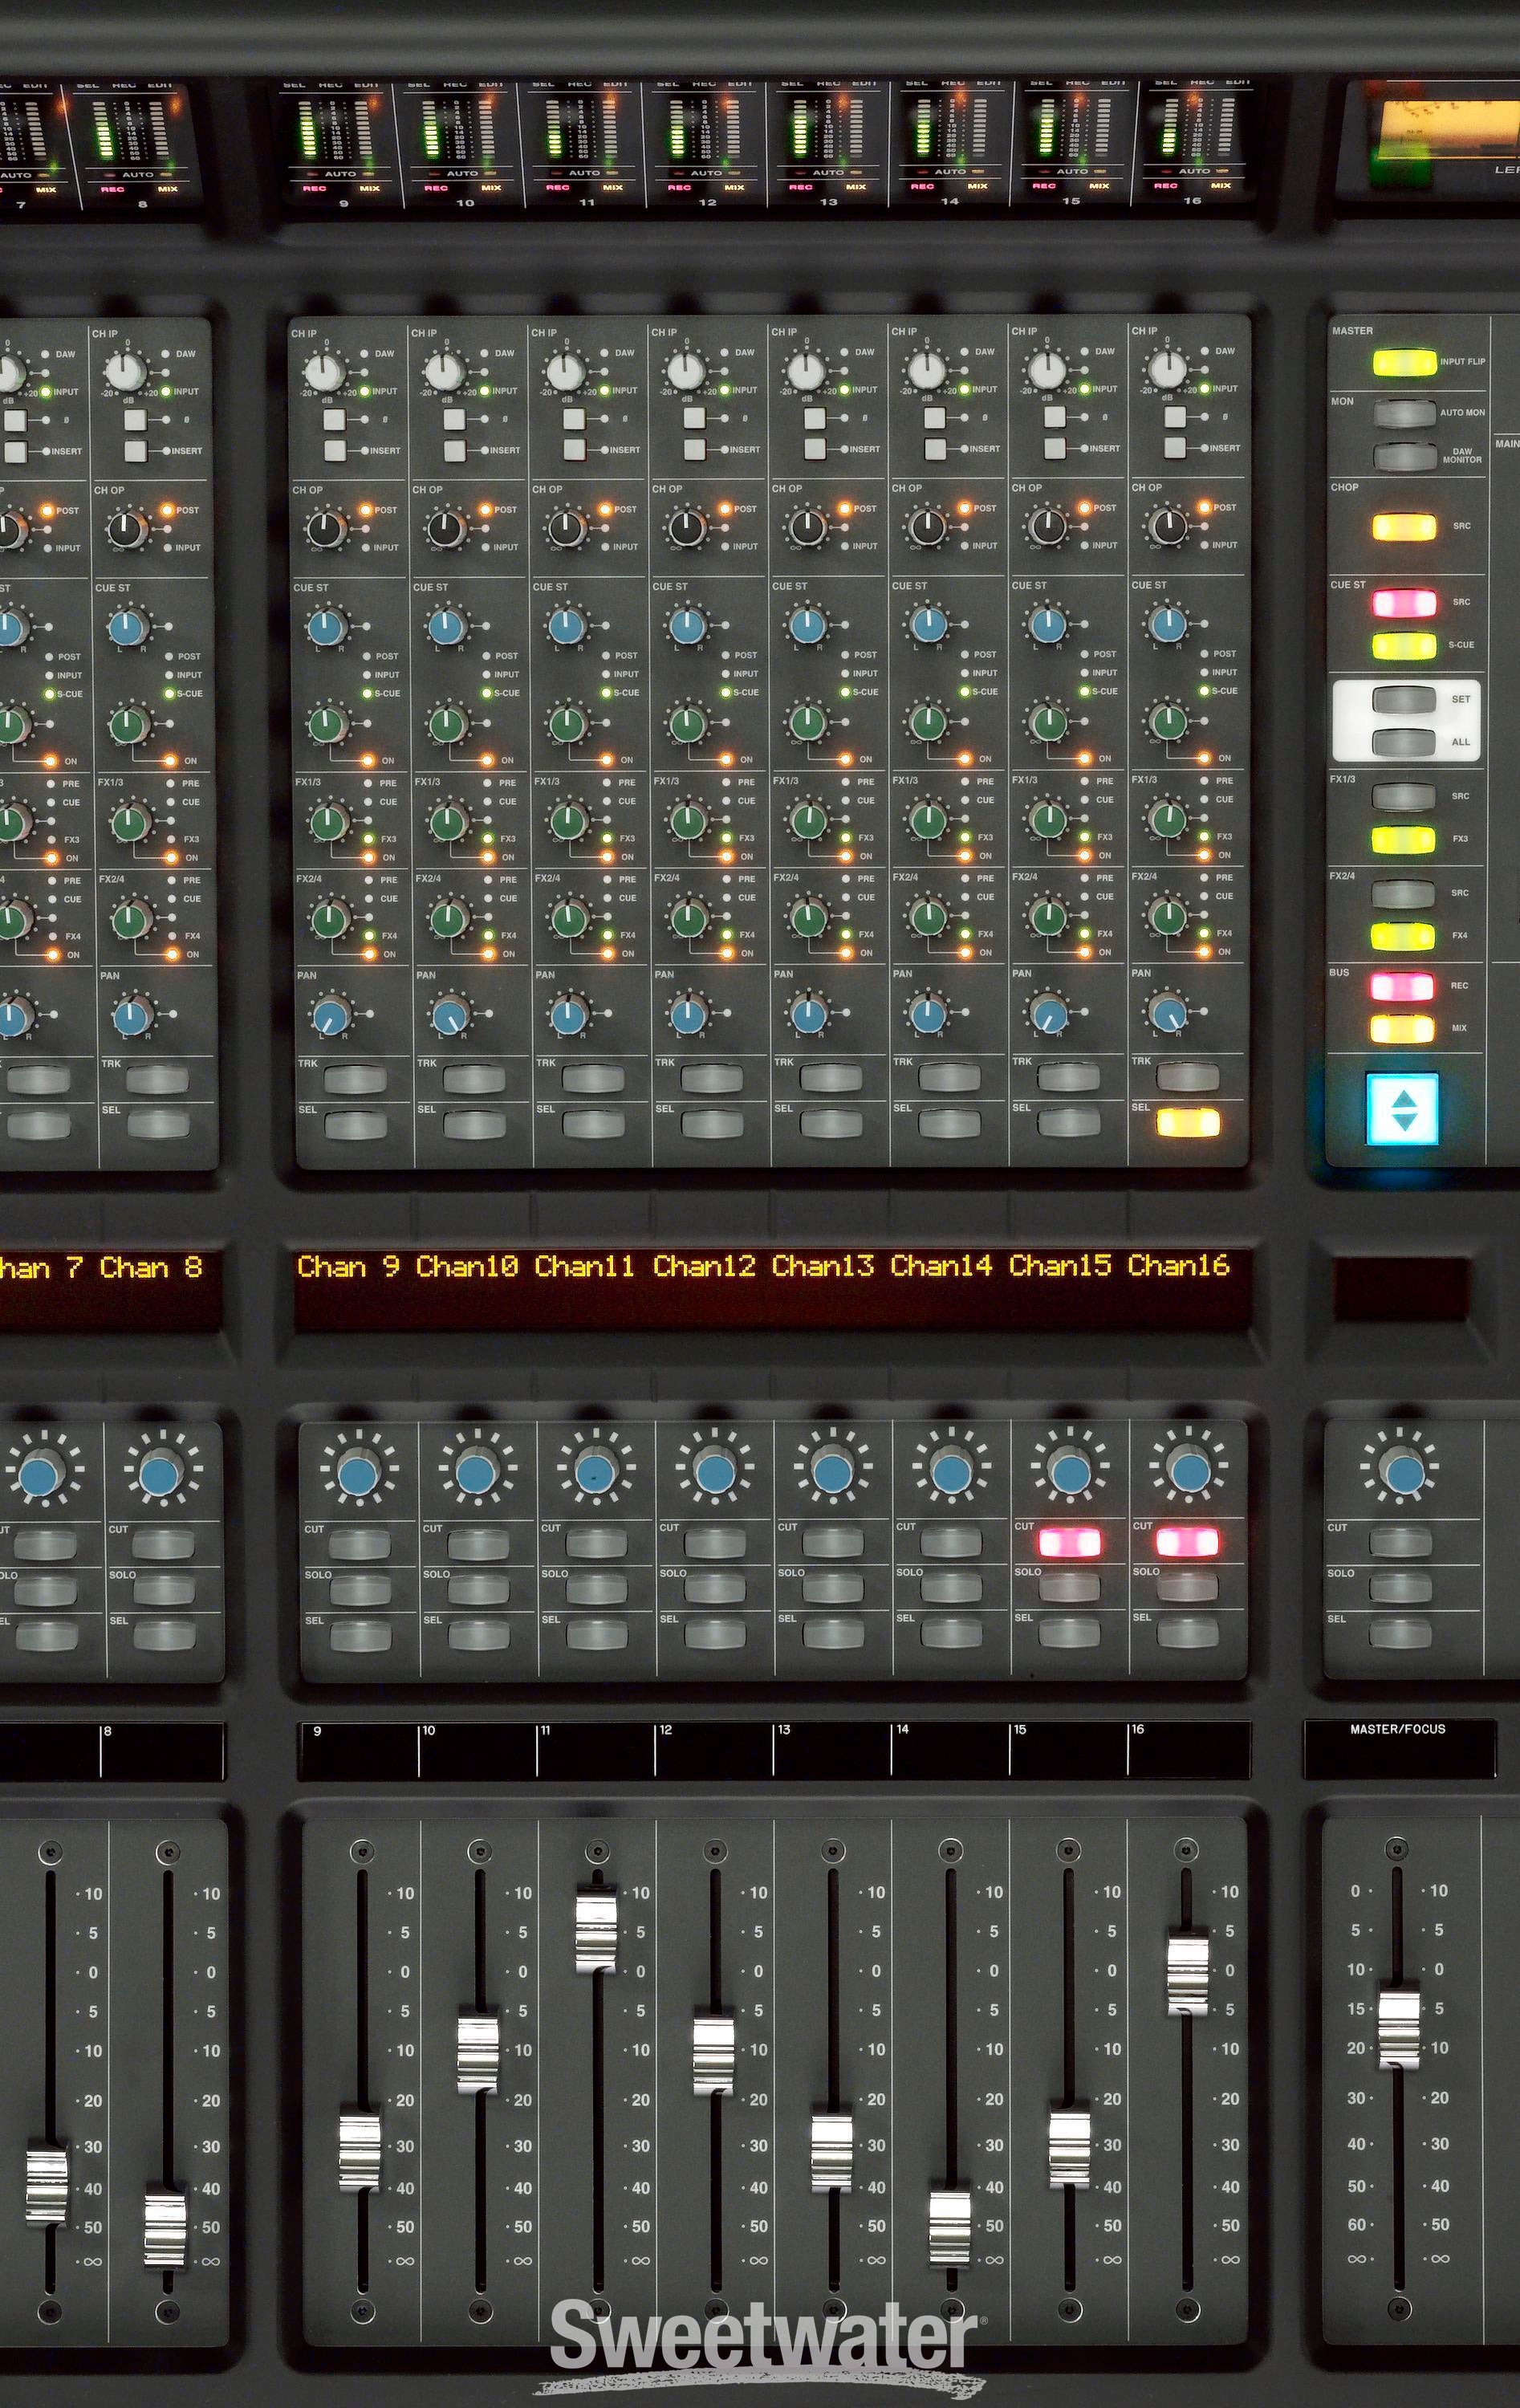Image resolution: width=1520 pixels, height=2408 pixels.
Task: Unmute channel 15 via lit CUT button
Action: 1070,1541
